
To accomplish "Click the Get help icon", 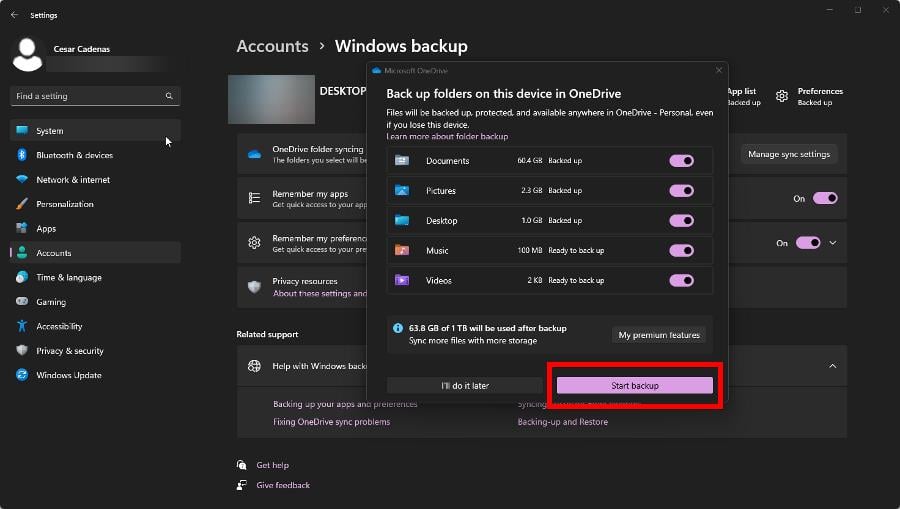I will coord(242,465).
